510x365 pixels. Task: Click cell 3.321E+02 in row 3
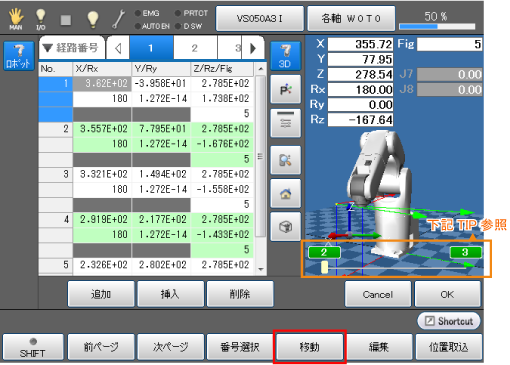[102, 174]
